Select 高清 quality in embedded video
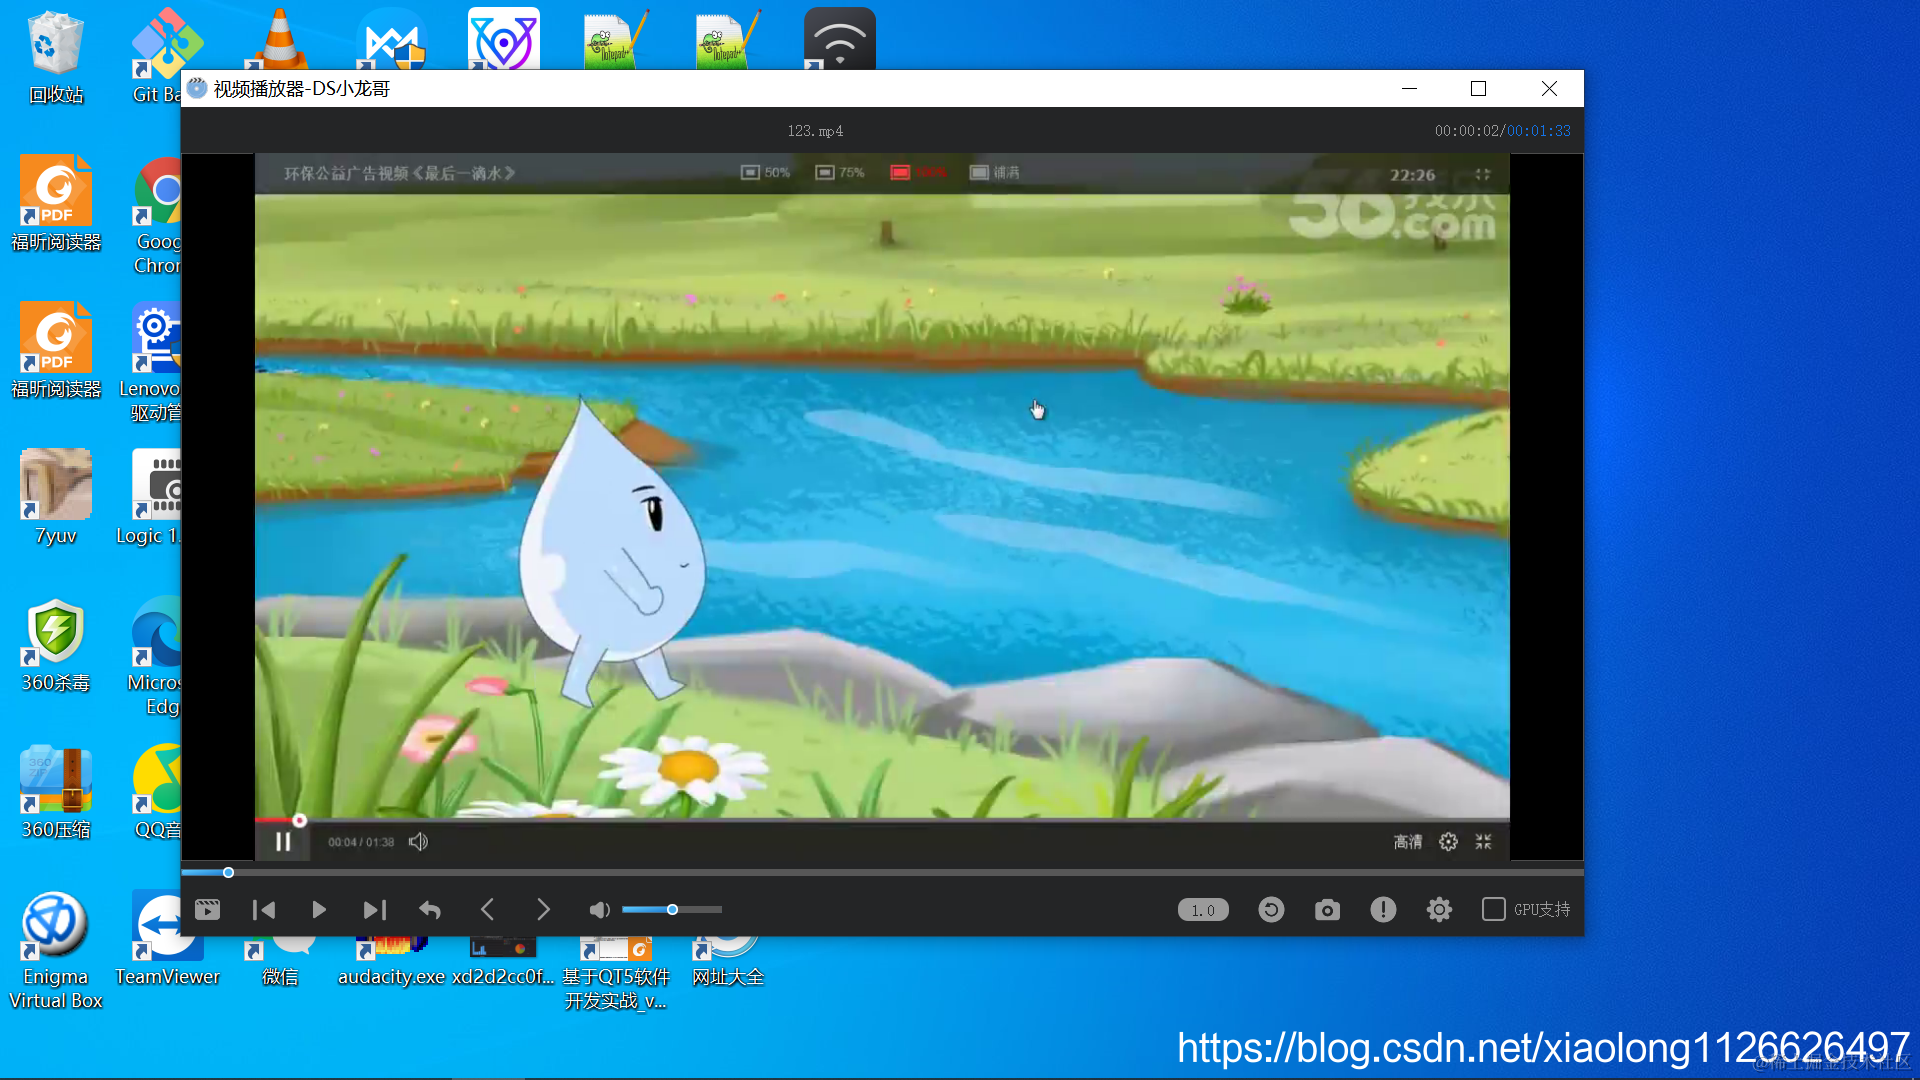Viewport: 1920px width, 1080px height. click(1407, 842)
